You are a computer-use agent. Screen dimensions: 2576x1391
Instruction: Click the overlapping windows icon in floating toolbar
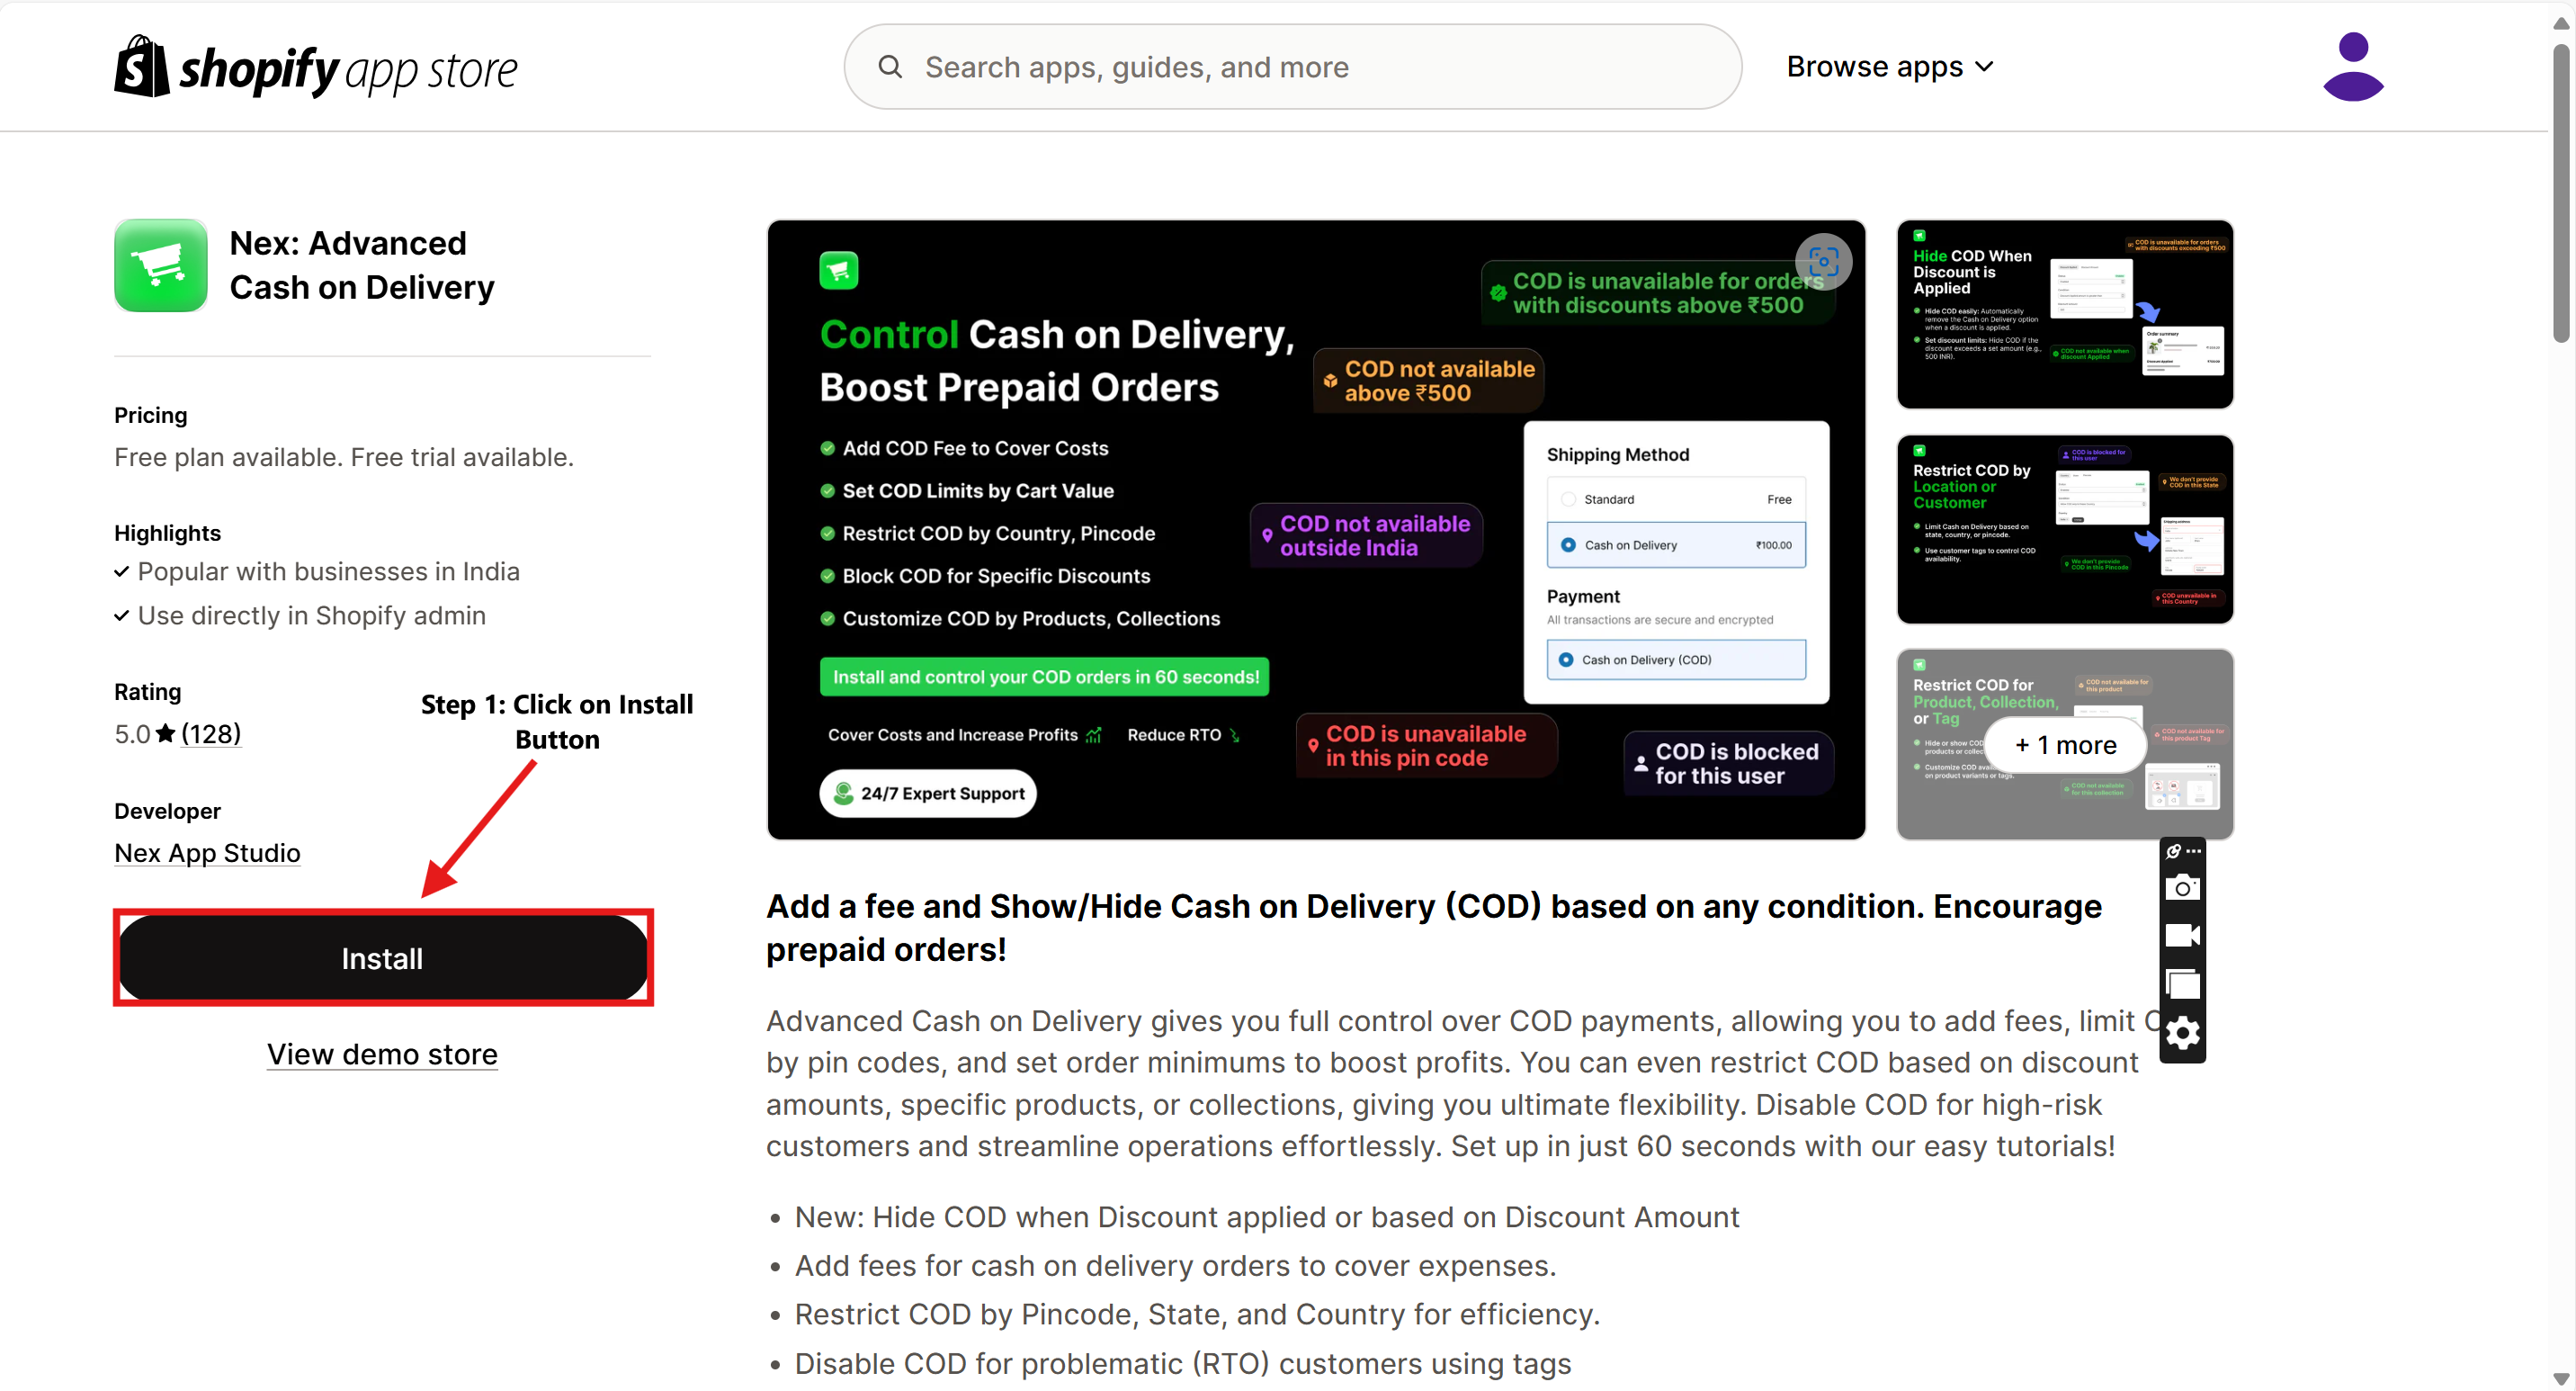click(2182, 984)
